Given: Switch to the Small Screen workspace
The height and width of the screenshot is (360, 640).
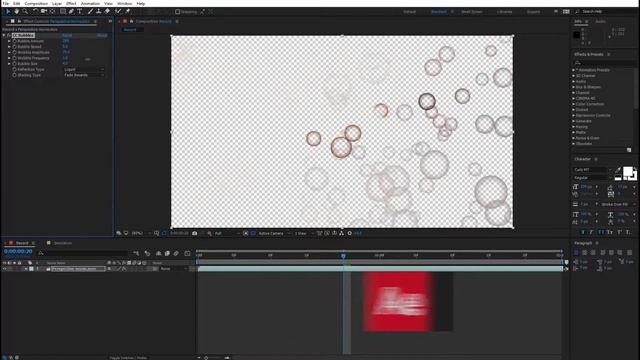Looking at the screenshot, I should 472,12.
